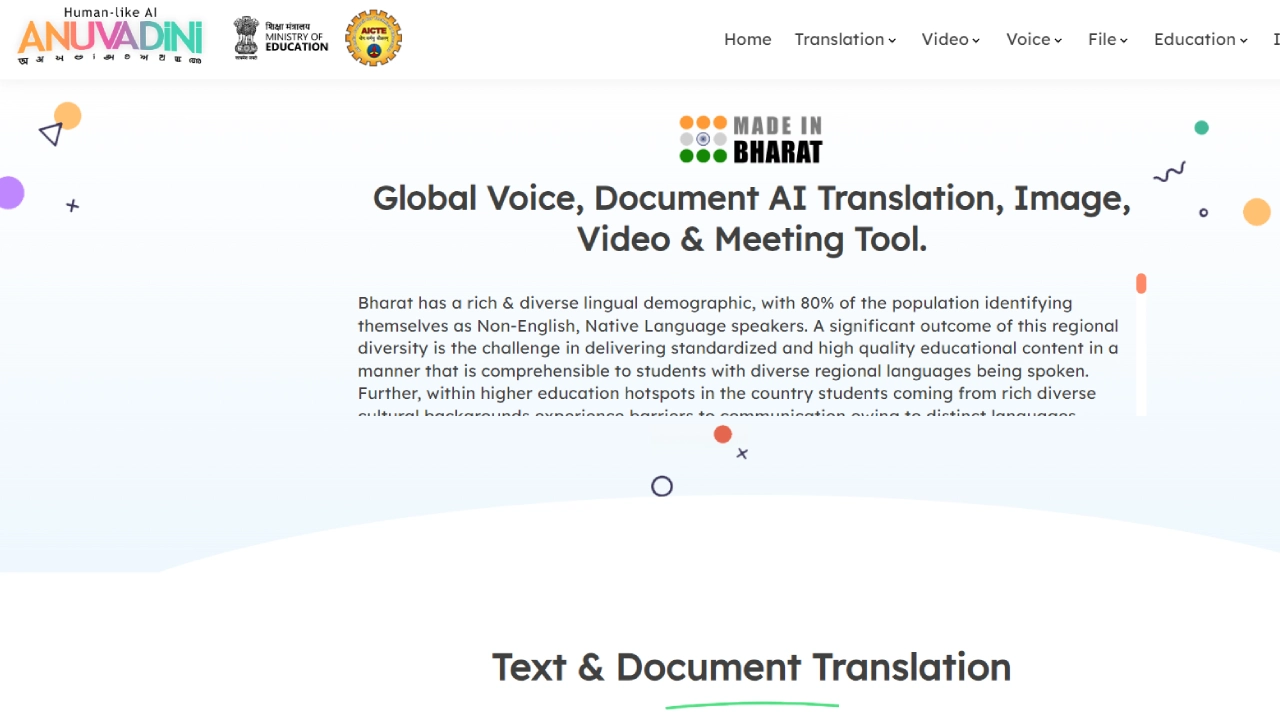The height and width of the screenshot is (720, 1280).
Task: Click the wavy squiggle decoration
Action: (1169, 173)
